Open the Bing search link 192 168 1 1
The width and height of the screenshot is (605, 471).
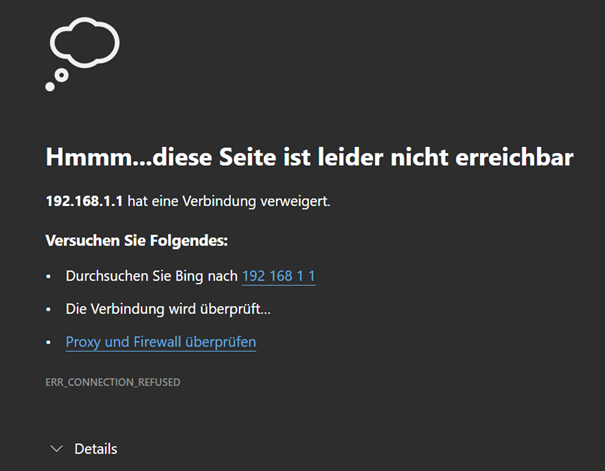(279, 275)
